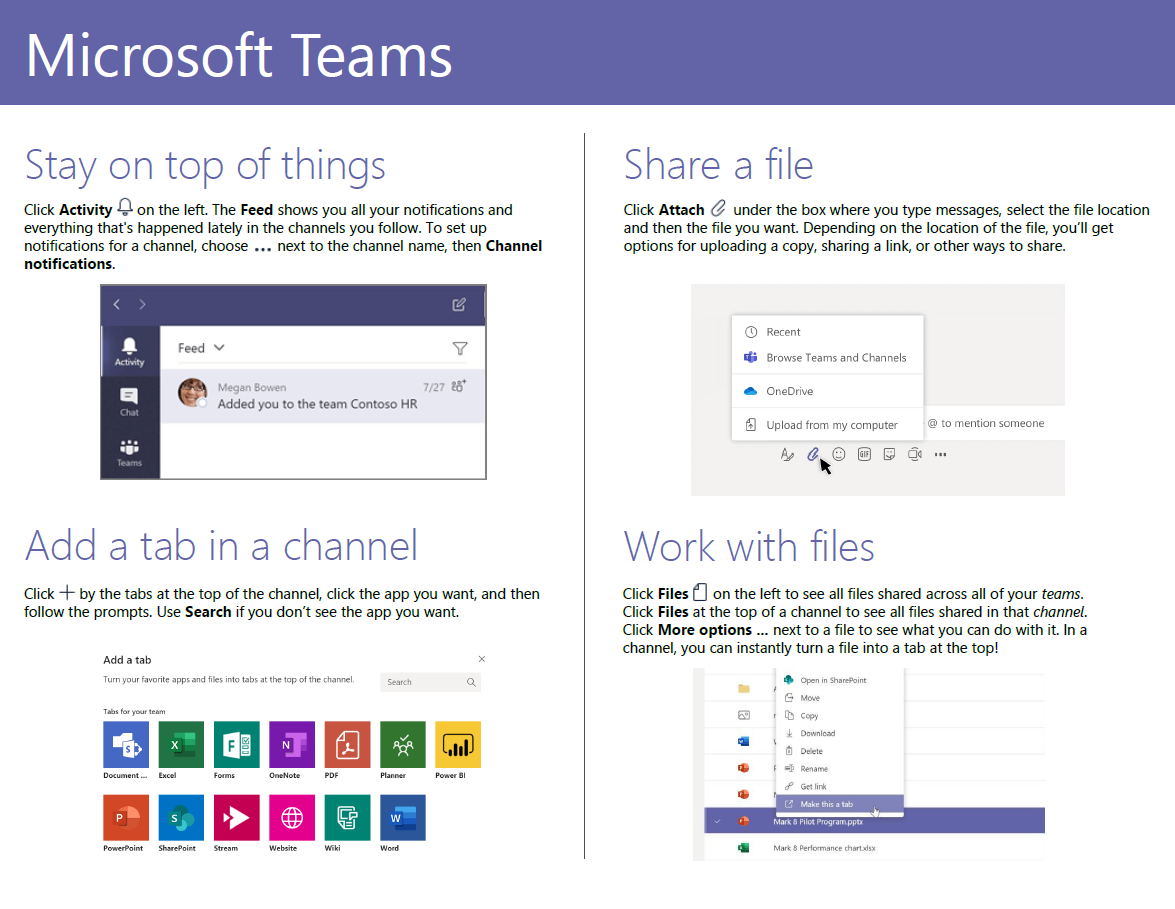The height and width of the screenshot is (909, 1175).
Task: Toggle the feed filter funnel
Action: click(x=461, y=347)
